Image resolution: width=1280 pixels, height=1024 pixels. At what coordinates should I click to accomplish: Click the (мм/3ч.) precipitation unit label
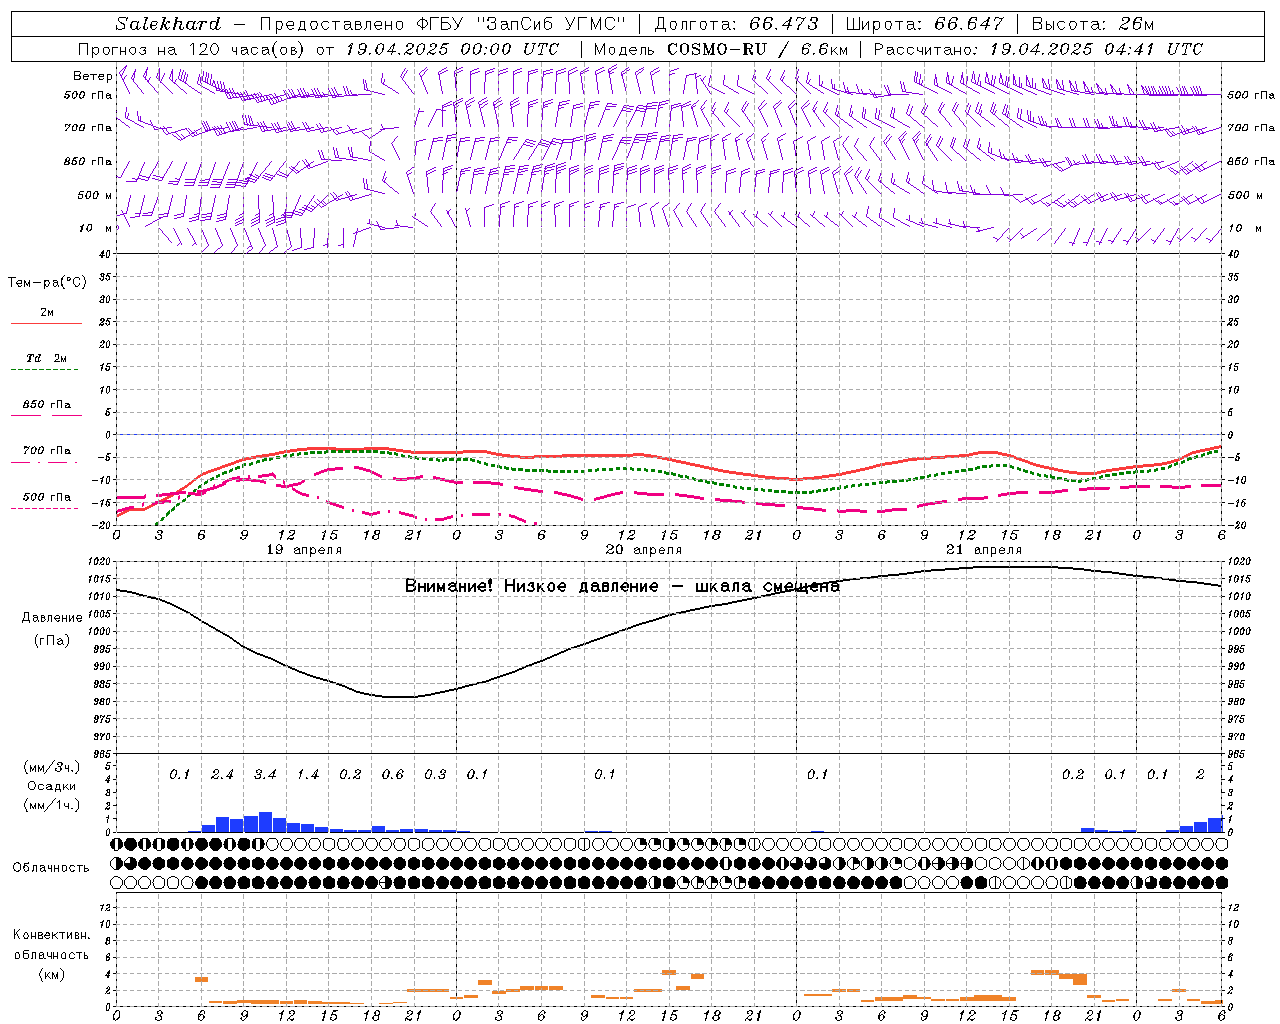[x=51, y=767]
